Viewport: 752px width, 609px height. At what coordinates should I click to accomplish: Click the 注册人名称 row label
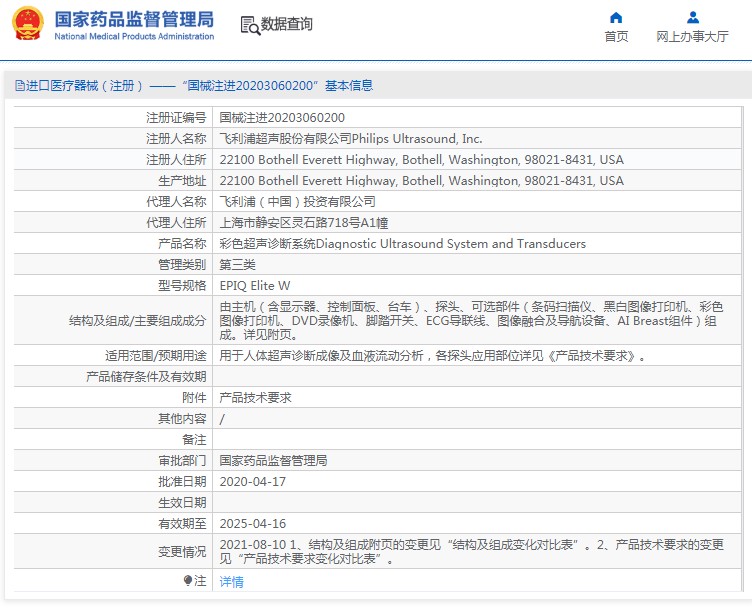click(x=176, y=139)
